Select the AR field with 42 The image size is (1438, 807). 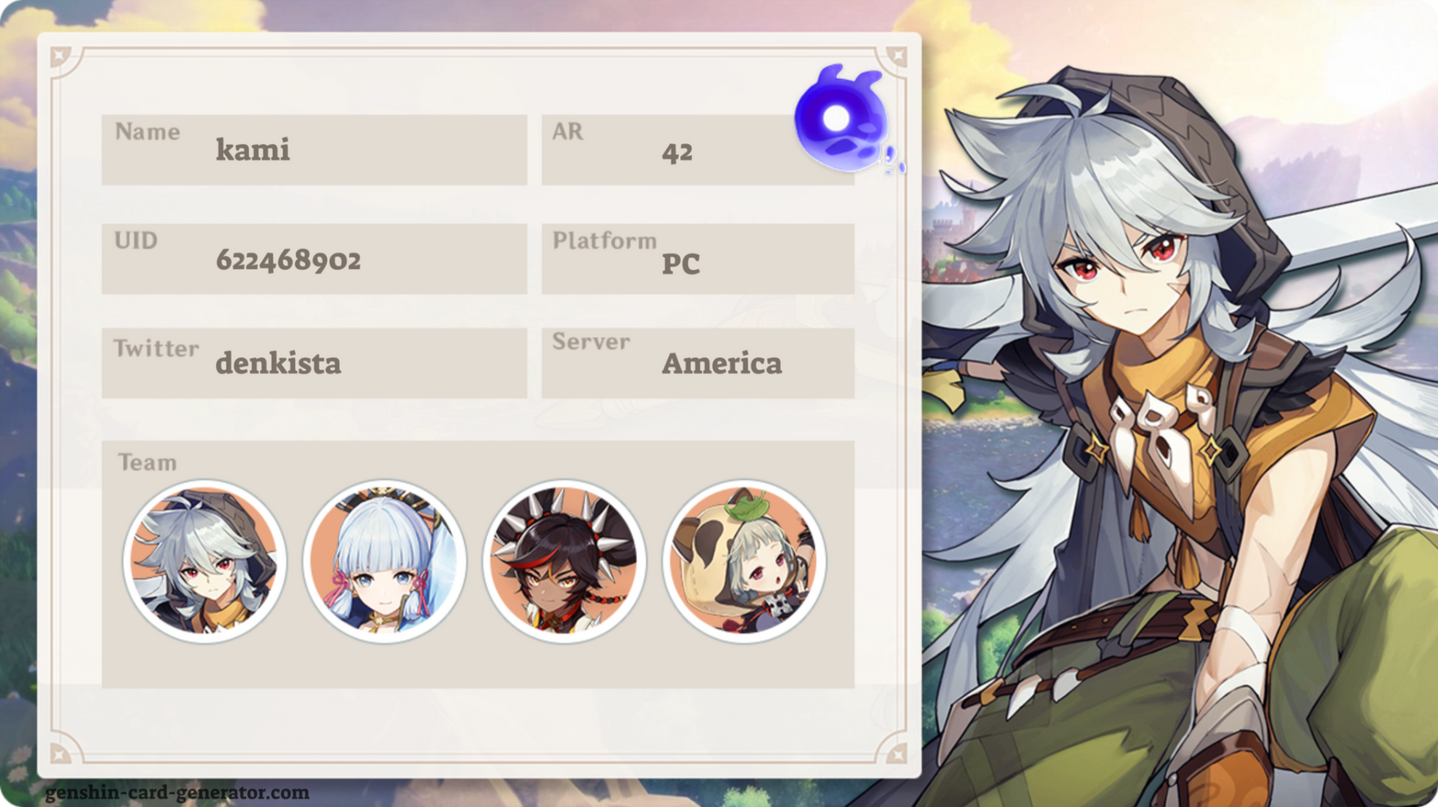point(698,150)
